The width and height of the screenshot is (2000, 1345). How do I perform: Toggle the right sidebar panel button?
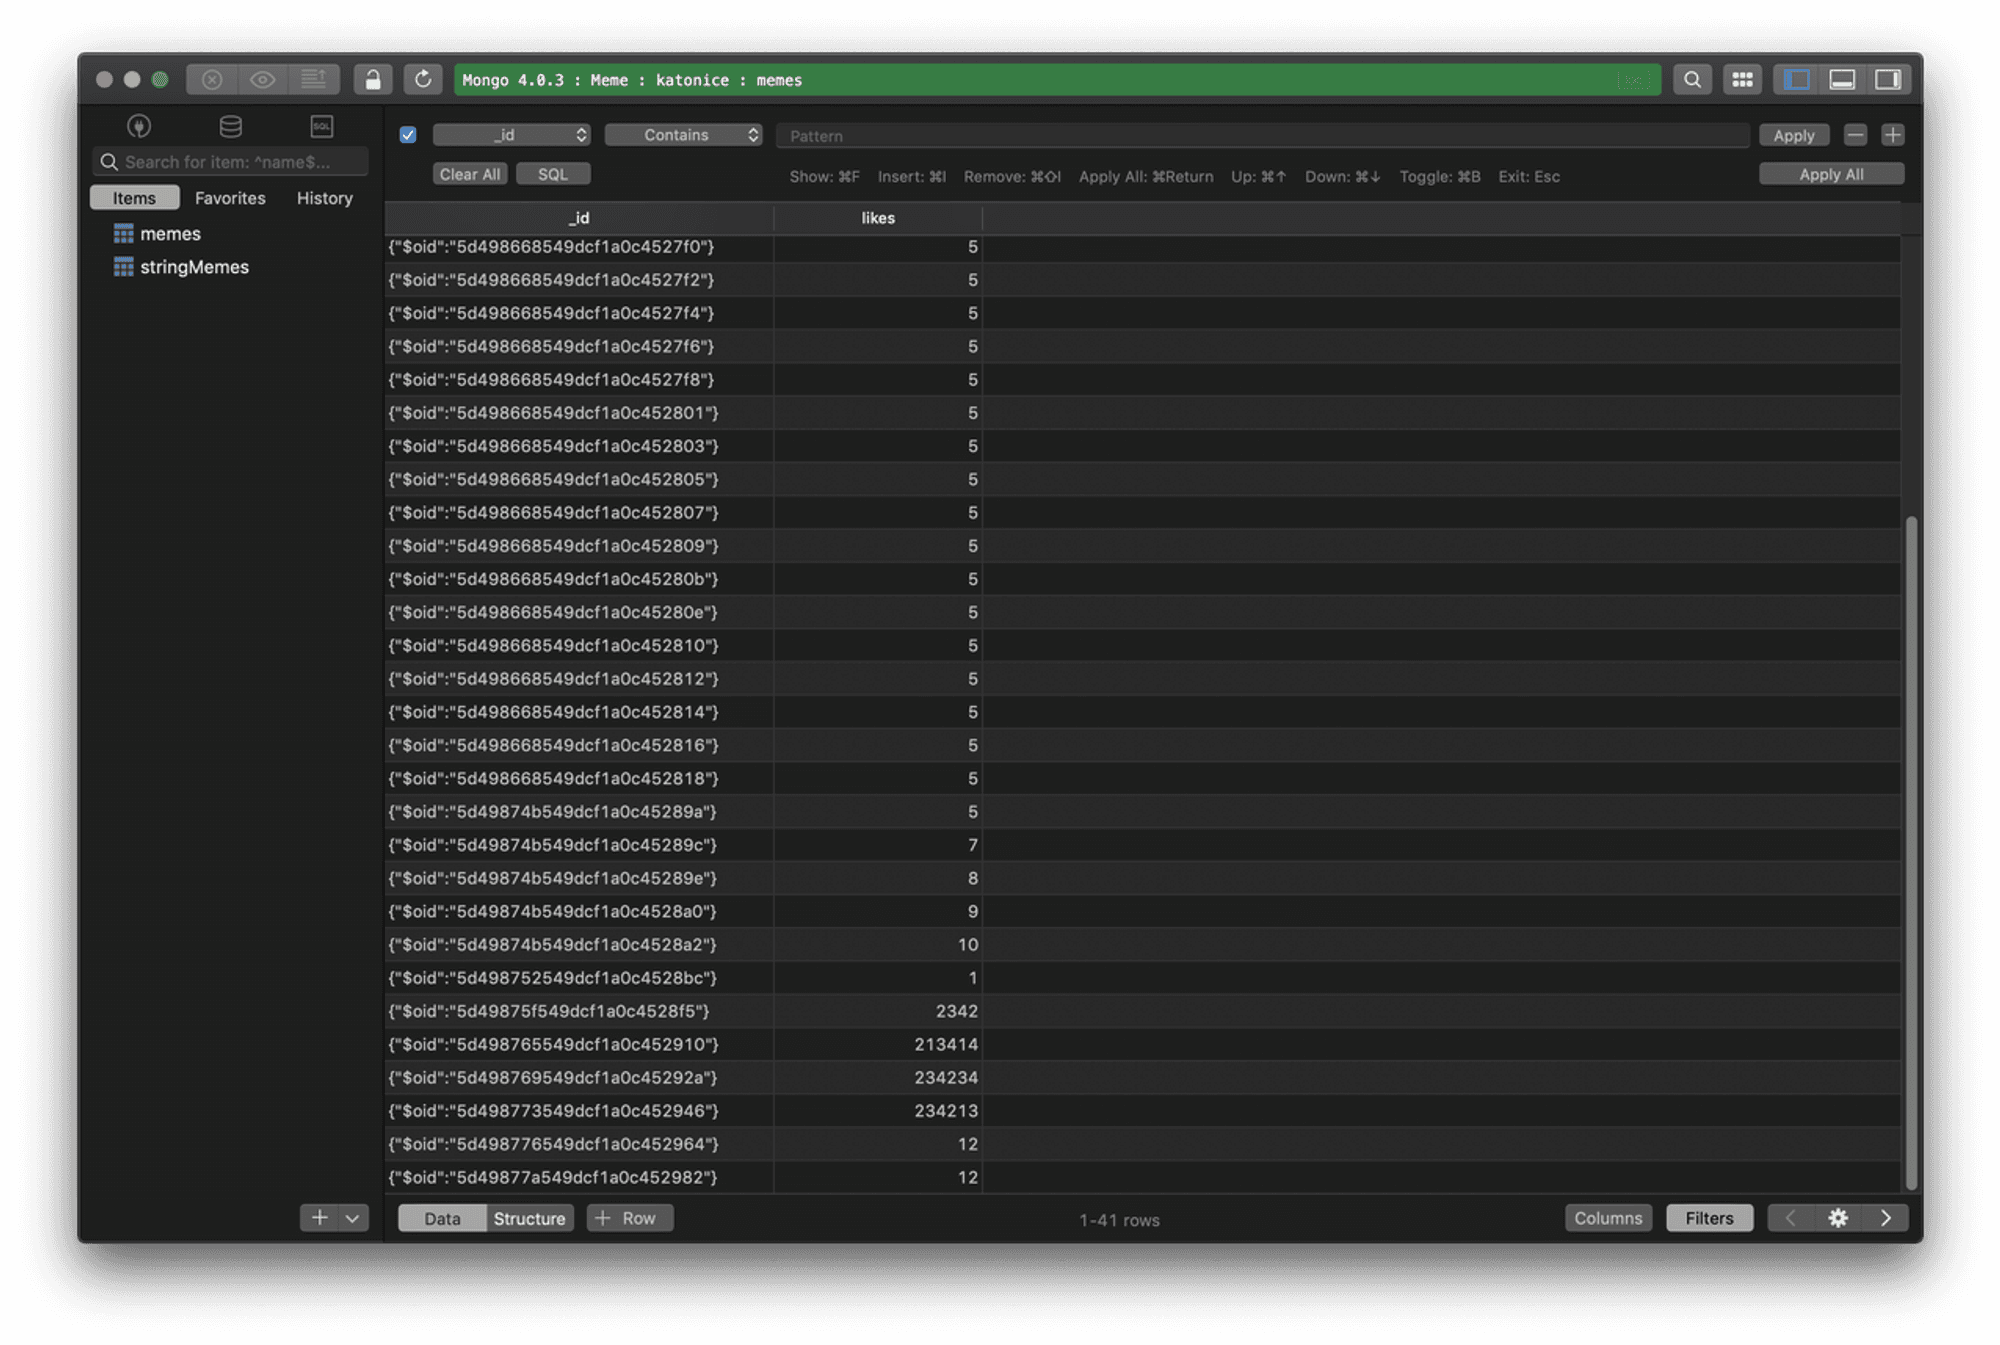tap(1888, 79)
